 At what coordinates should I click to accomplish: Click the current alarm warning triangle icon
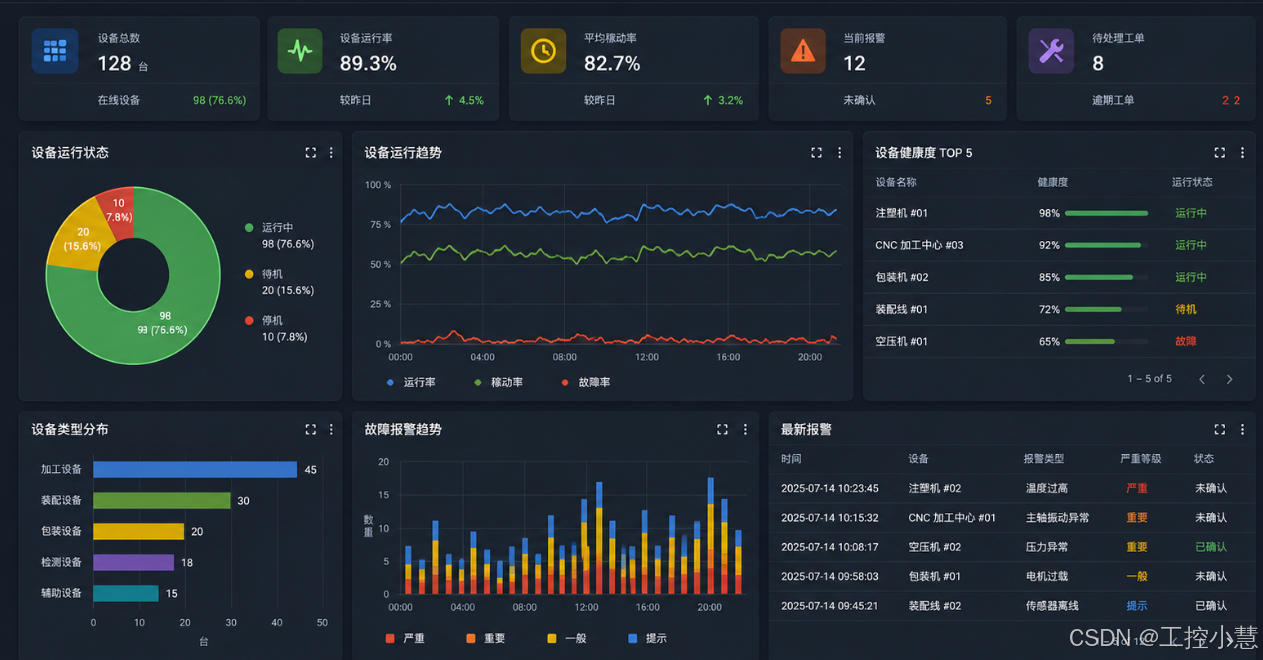point(803,51)
